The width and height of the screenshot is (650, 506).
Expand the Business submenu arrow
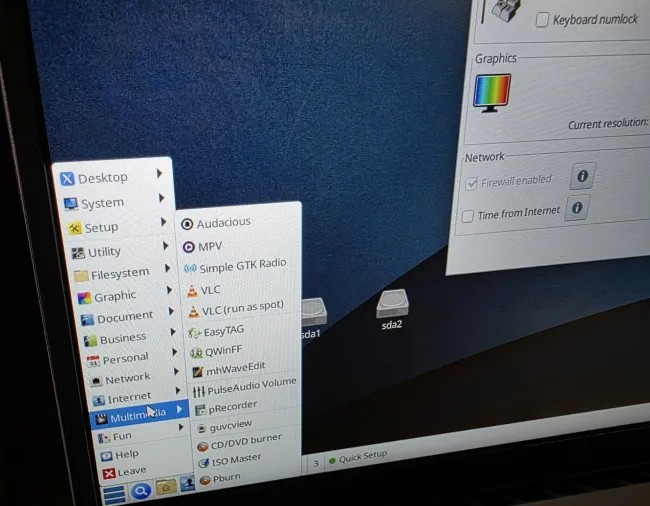pyautogui.click(x=173, y=332)
